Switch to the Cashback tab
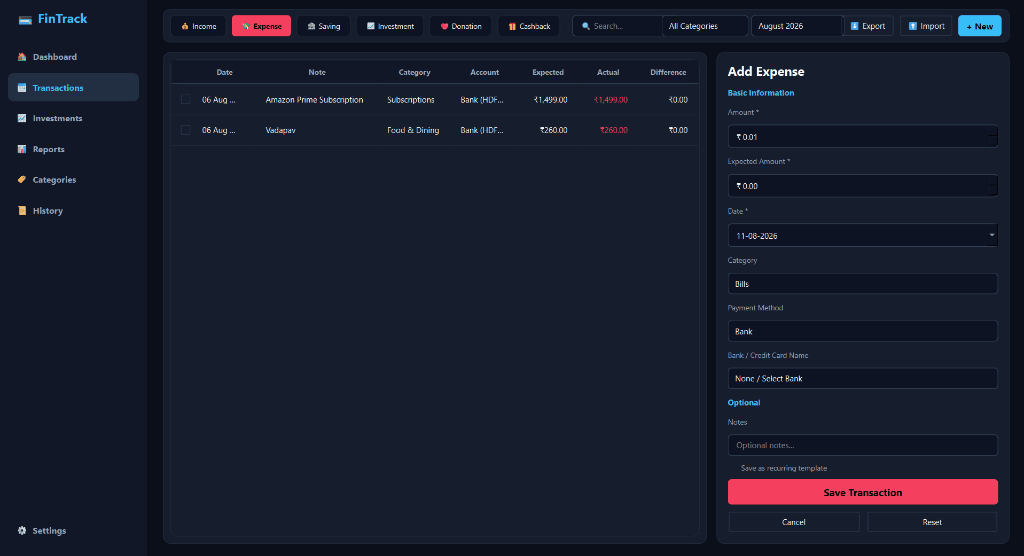 (529, 26)
